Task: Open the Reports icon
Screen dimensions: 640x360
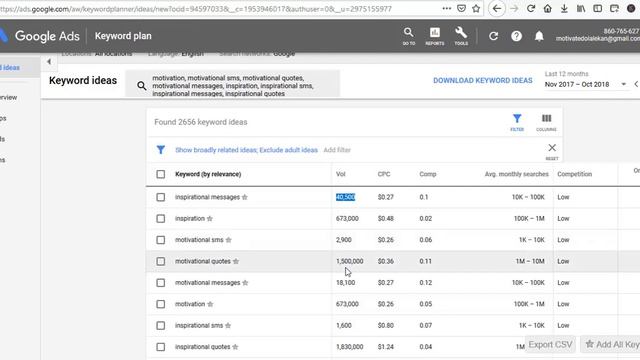Action: (x=435, y=36)
